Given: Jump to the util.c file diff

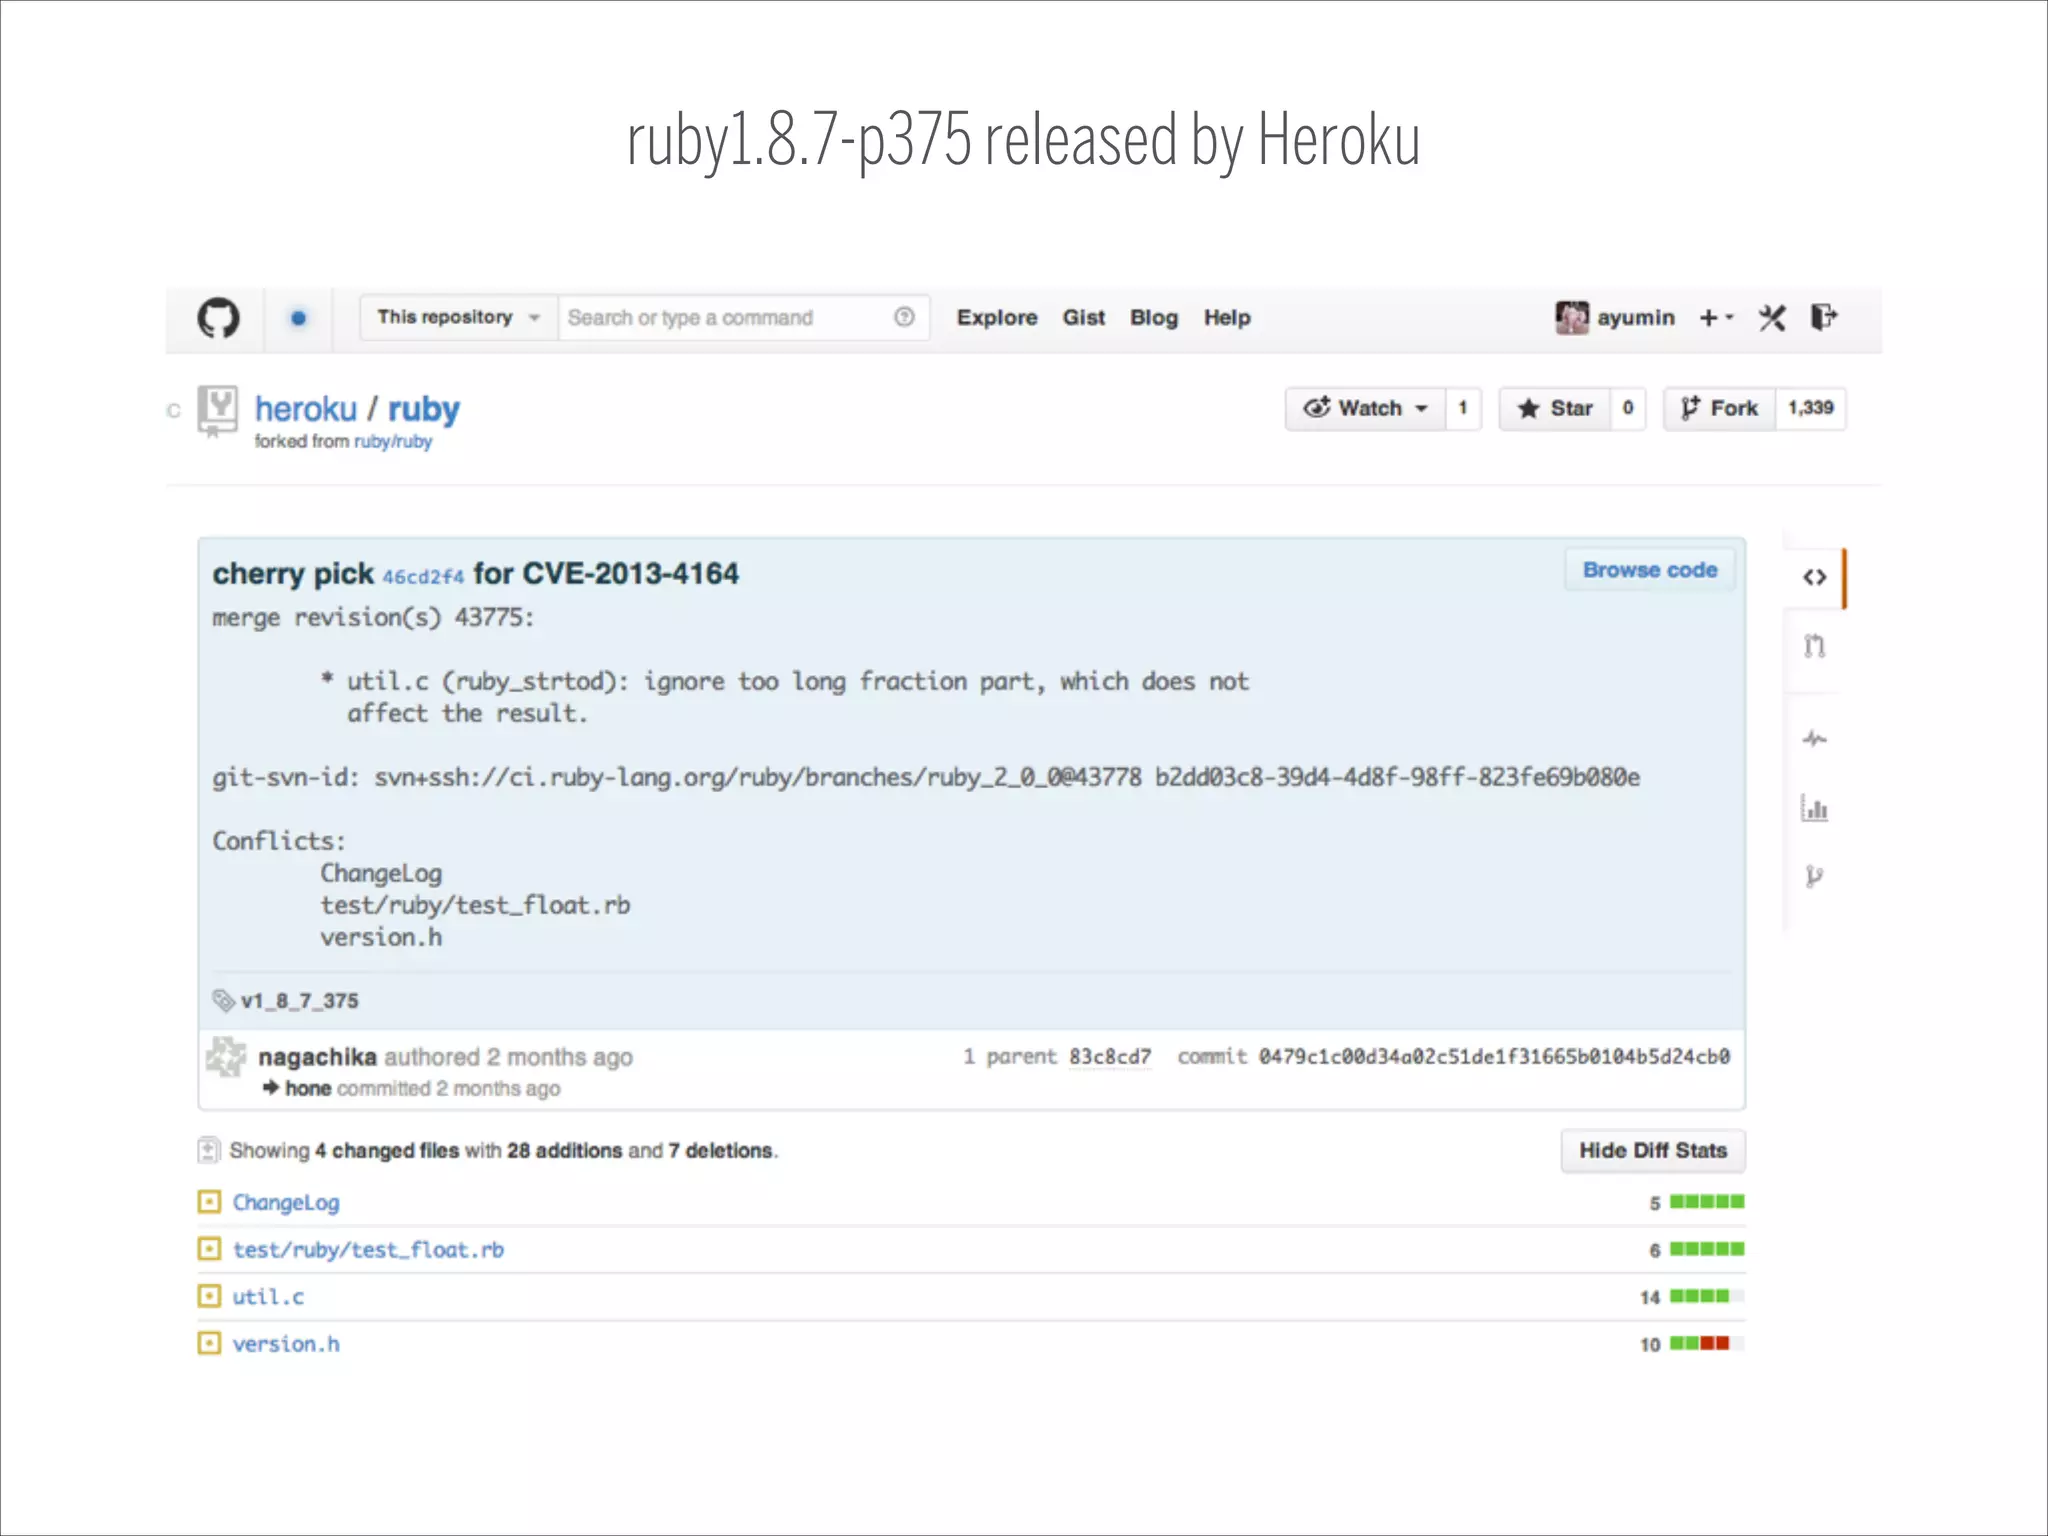Looking at the screenshot, I should 268,1296.
